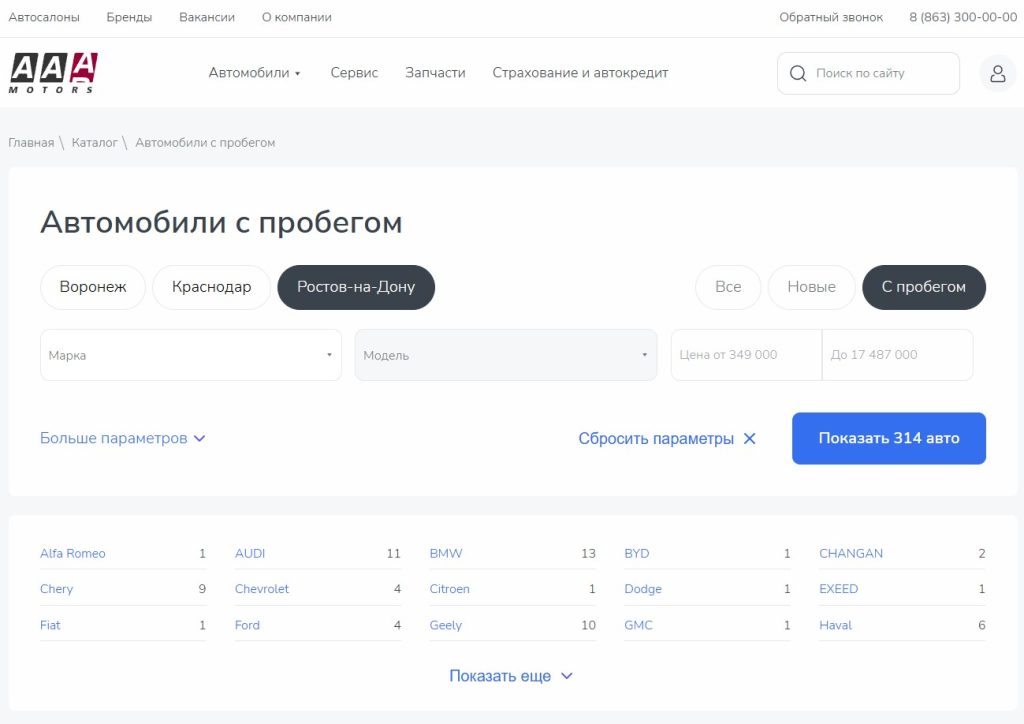Go to the Запчасти section
This screenshot has height=724, width=1024.
click(434, 72)
